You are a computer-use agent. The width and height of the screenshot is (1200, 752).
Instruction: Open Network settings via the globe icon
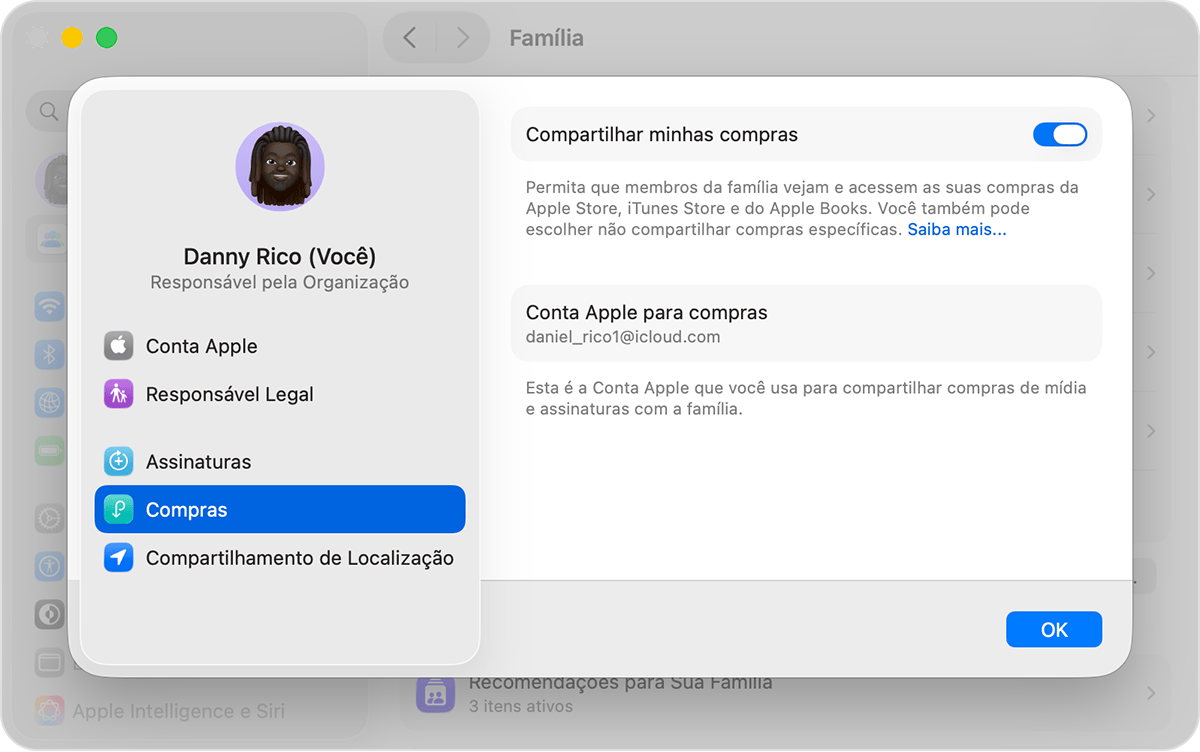coord(50,402)
